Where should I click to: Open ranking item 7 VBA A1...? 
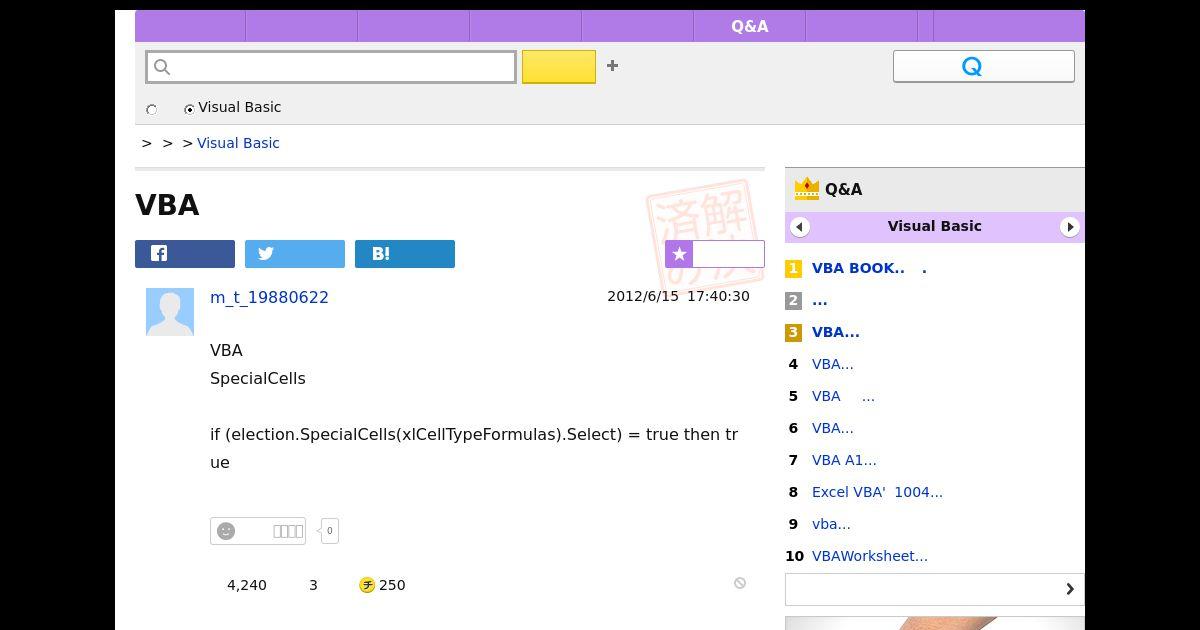pyautogui.click(x=844, y=460)
